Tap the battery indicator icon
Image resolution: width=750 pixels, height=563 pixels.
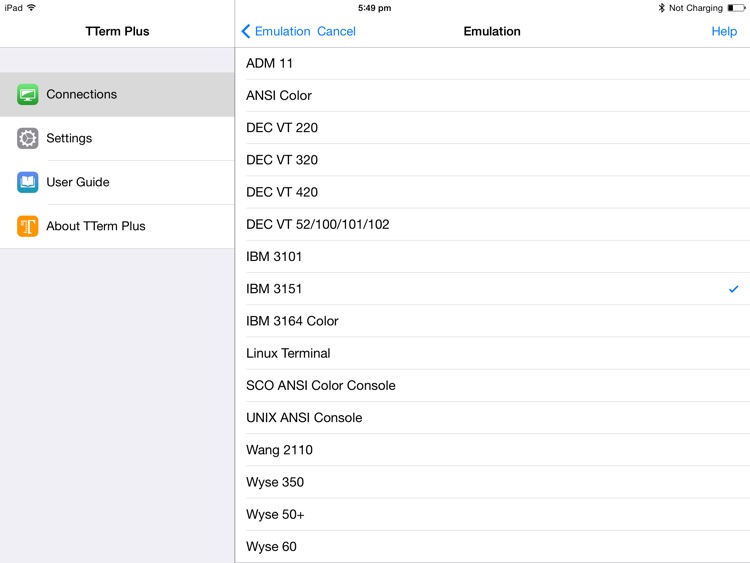pos(737,8)
